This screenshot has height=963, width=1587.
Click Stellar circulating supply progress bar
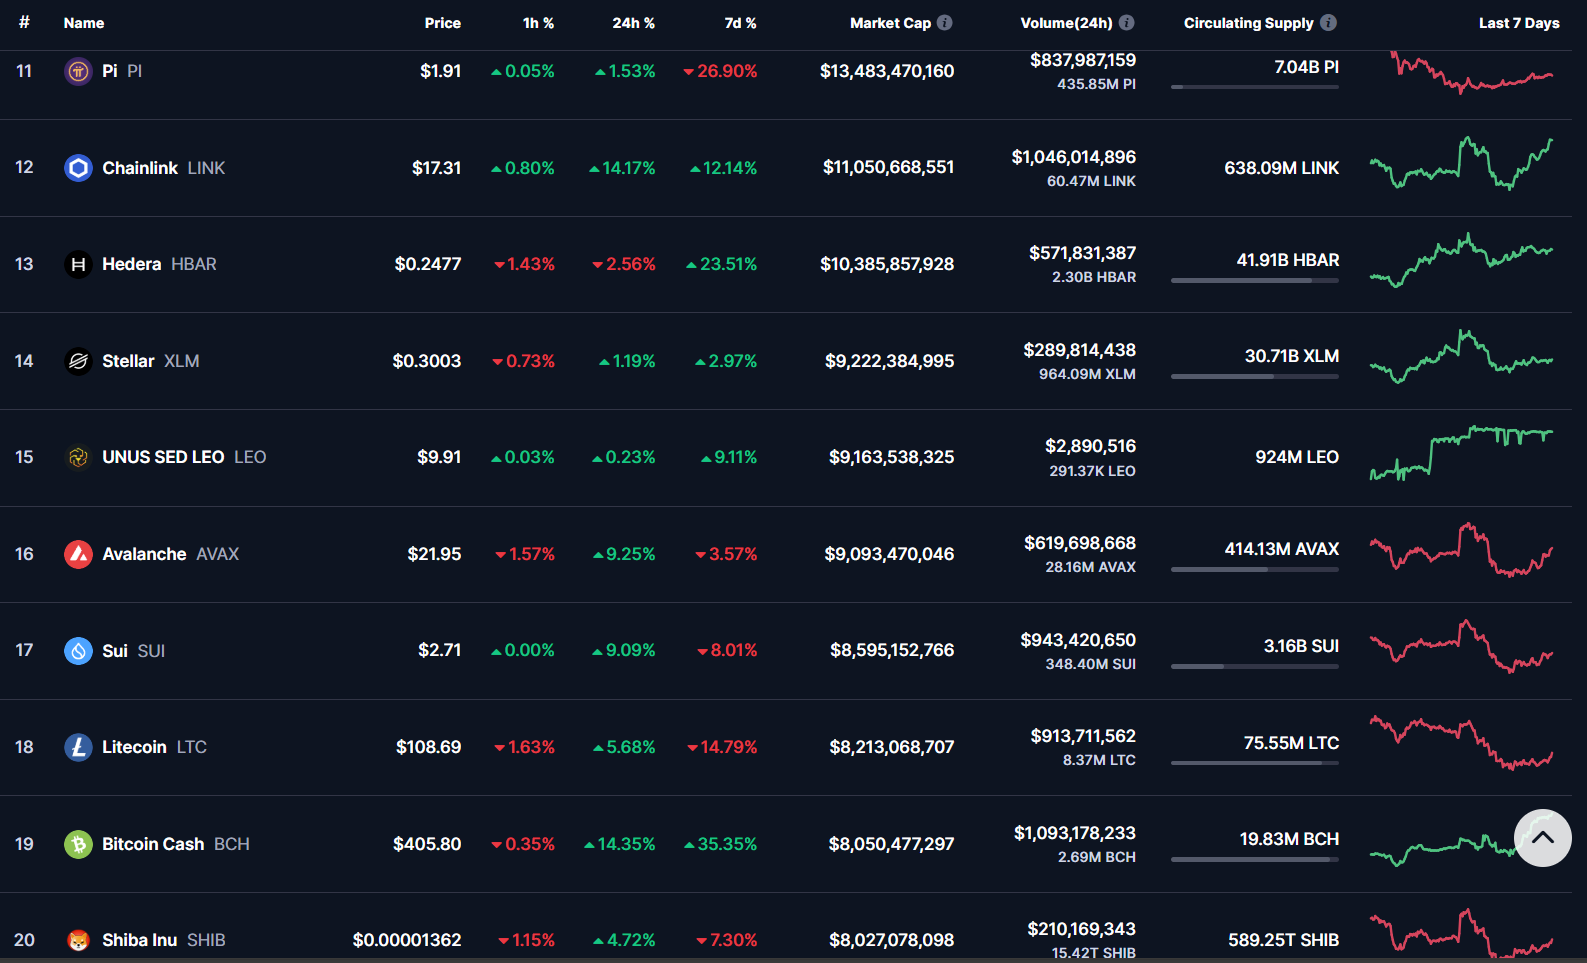point(1255,377)
